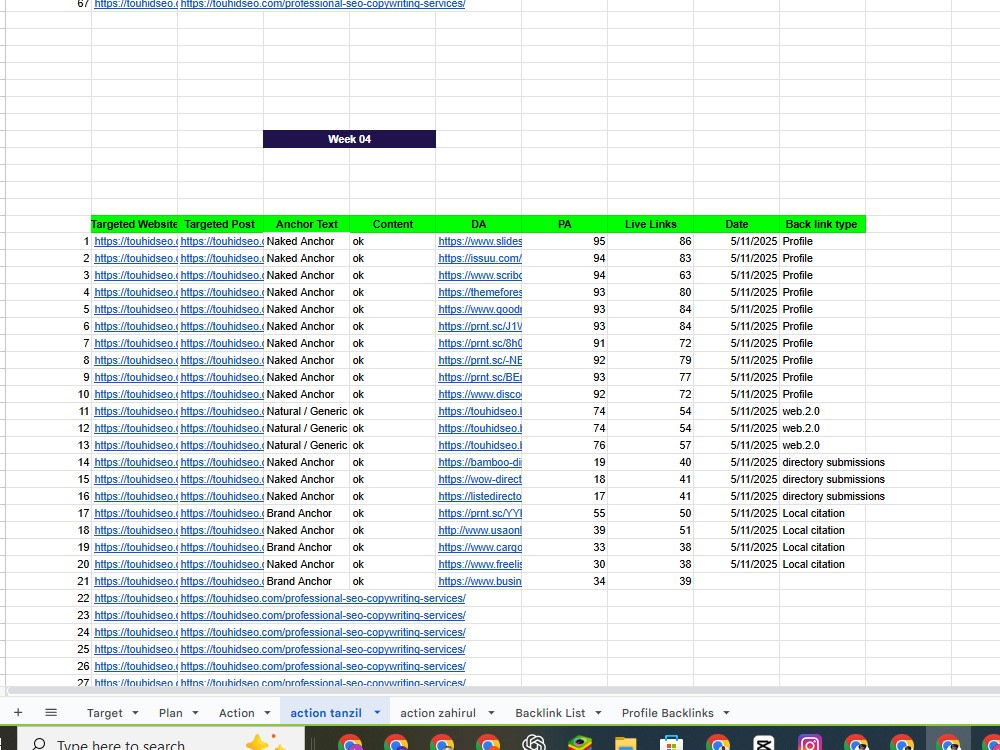Select the Targeted Post header cell

[x=220, y=224]
